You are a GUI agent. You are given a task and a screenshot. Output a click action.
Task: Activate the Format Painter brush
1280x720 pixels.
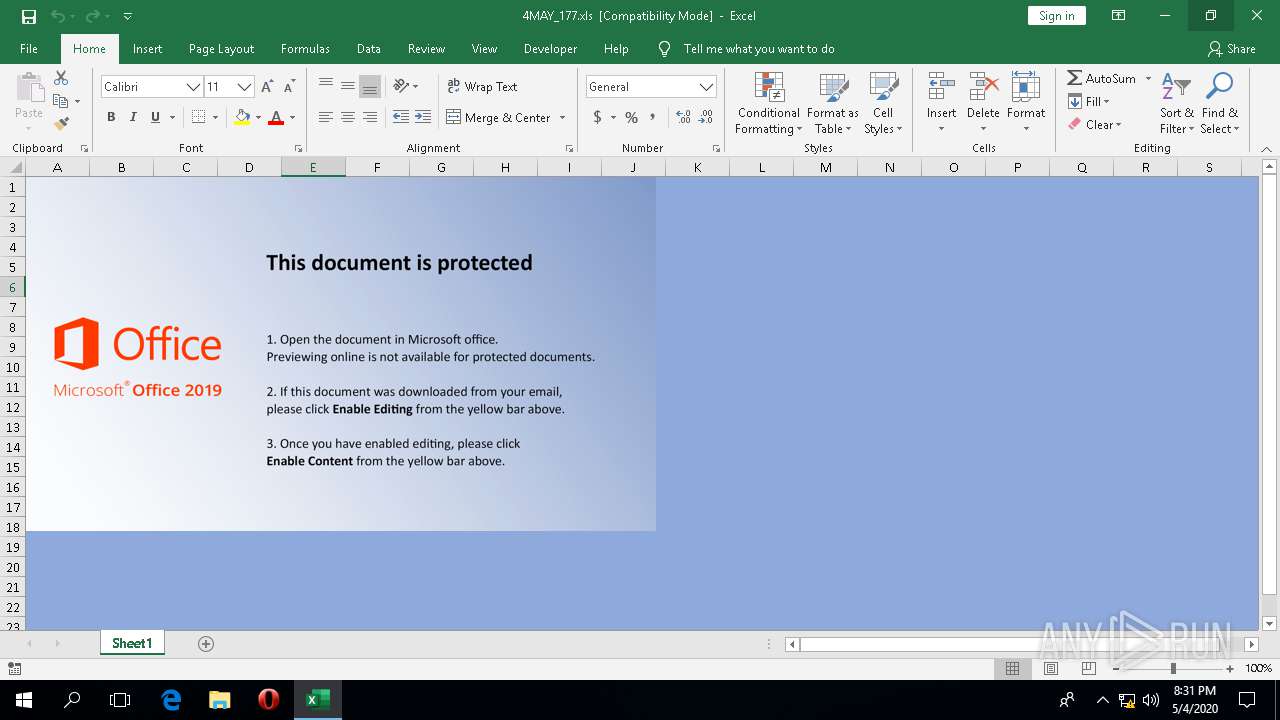pos(61,124)
